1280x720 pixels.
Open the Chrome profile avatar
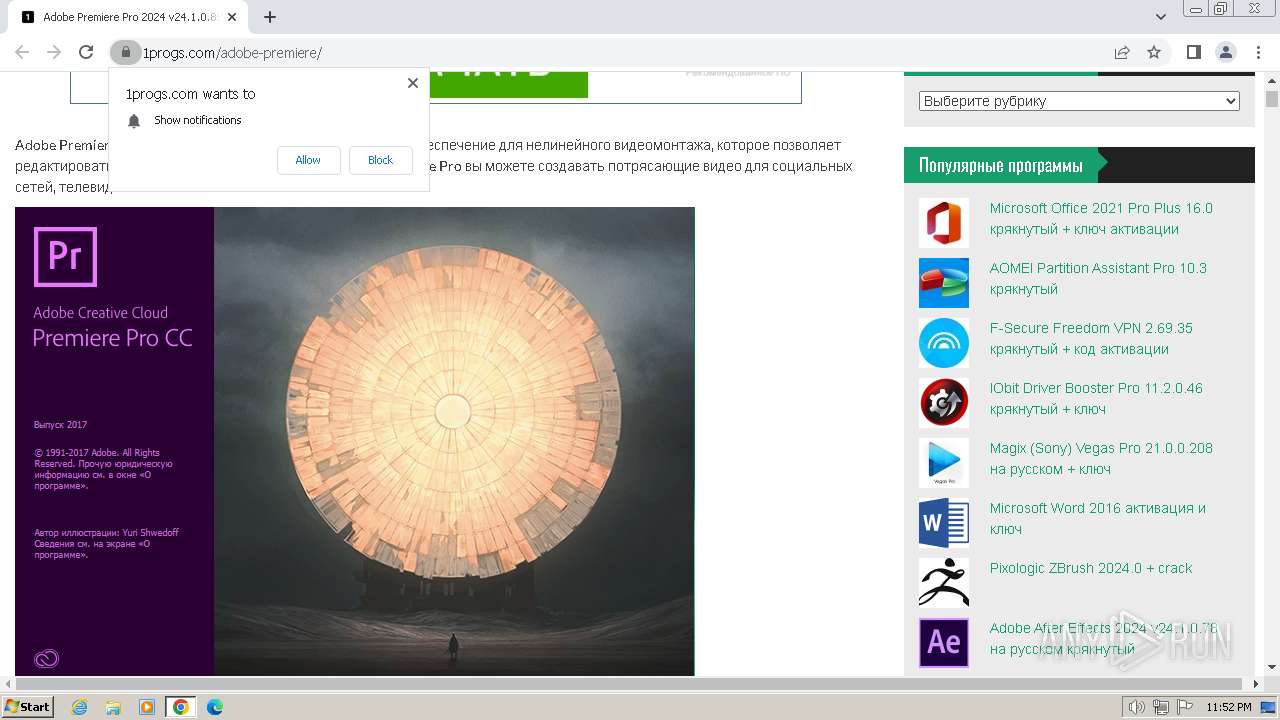[1225, 52]
